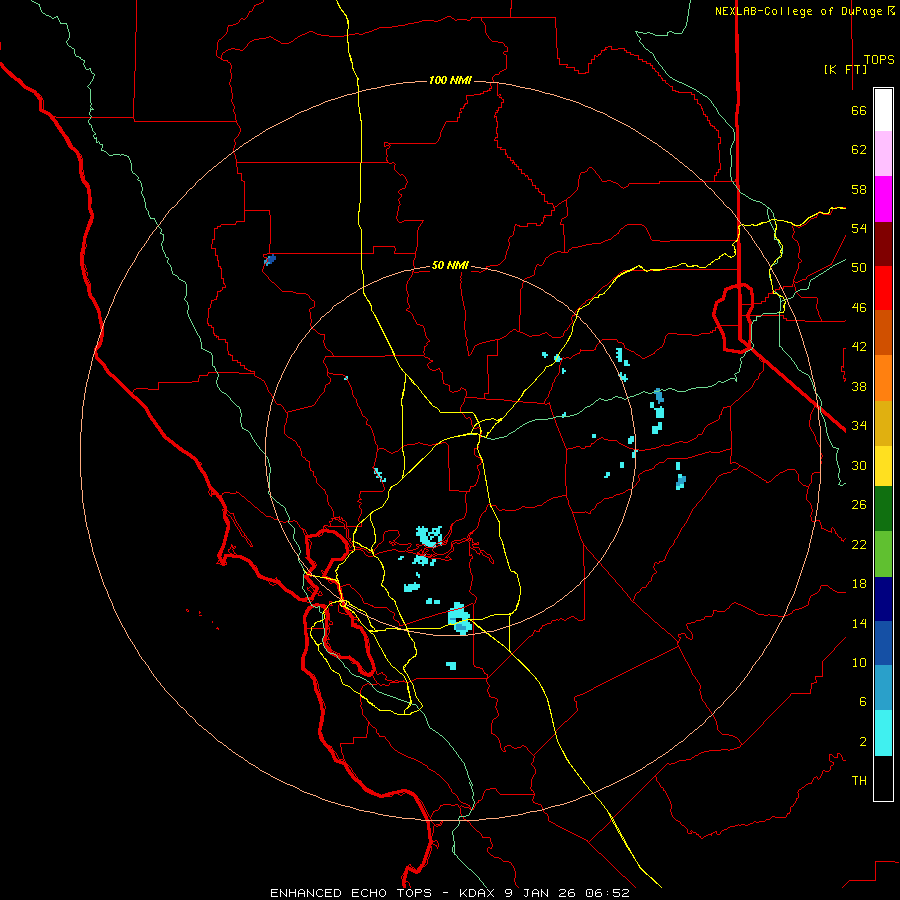Click the 14 value on the legend
The width and height of the screenshot is (900, 900).
859,623
